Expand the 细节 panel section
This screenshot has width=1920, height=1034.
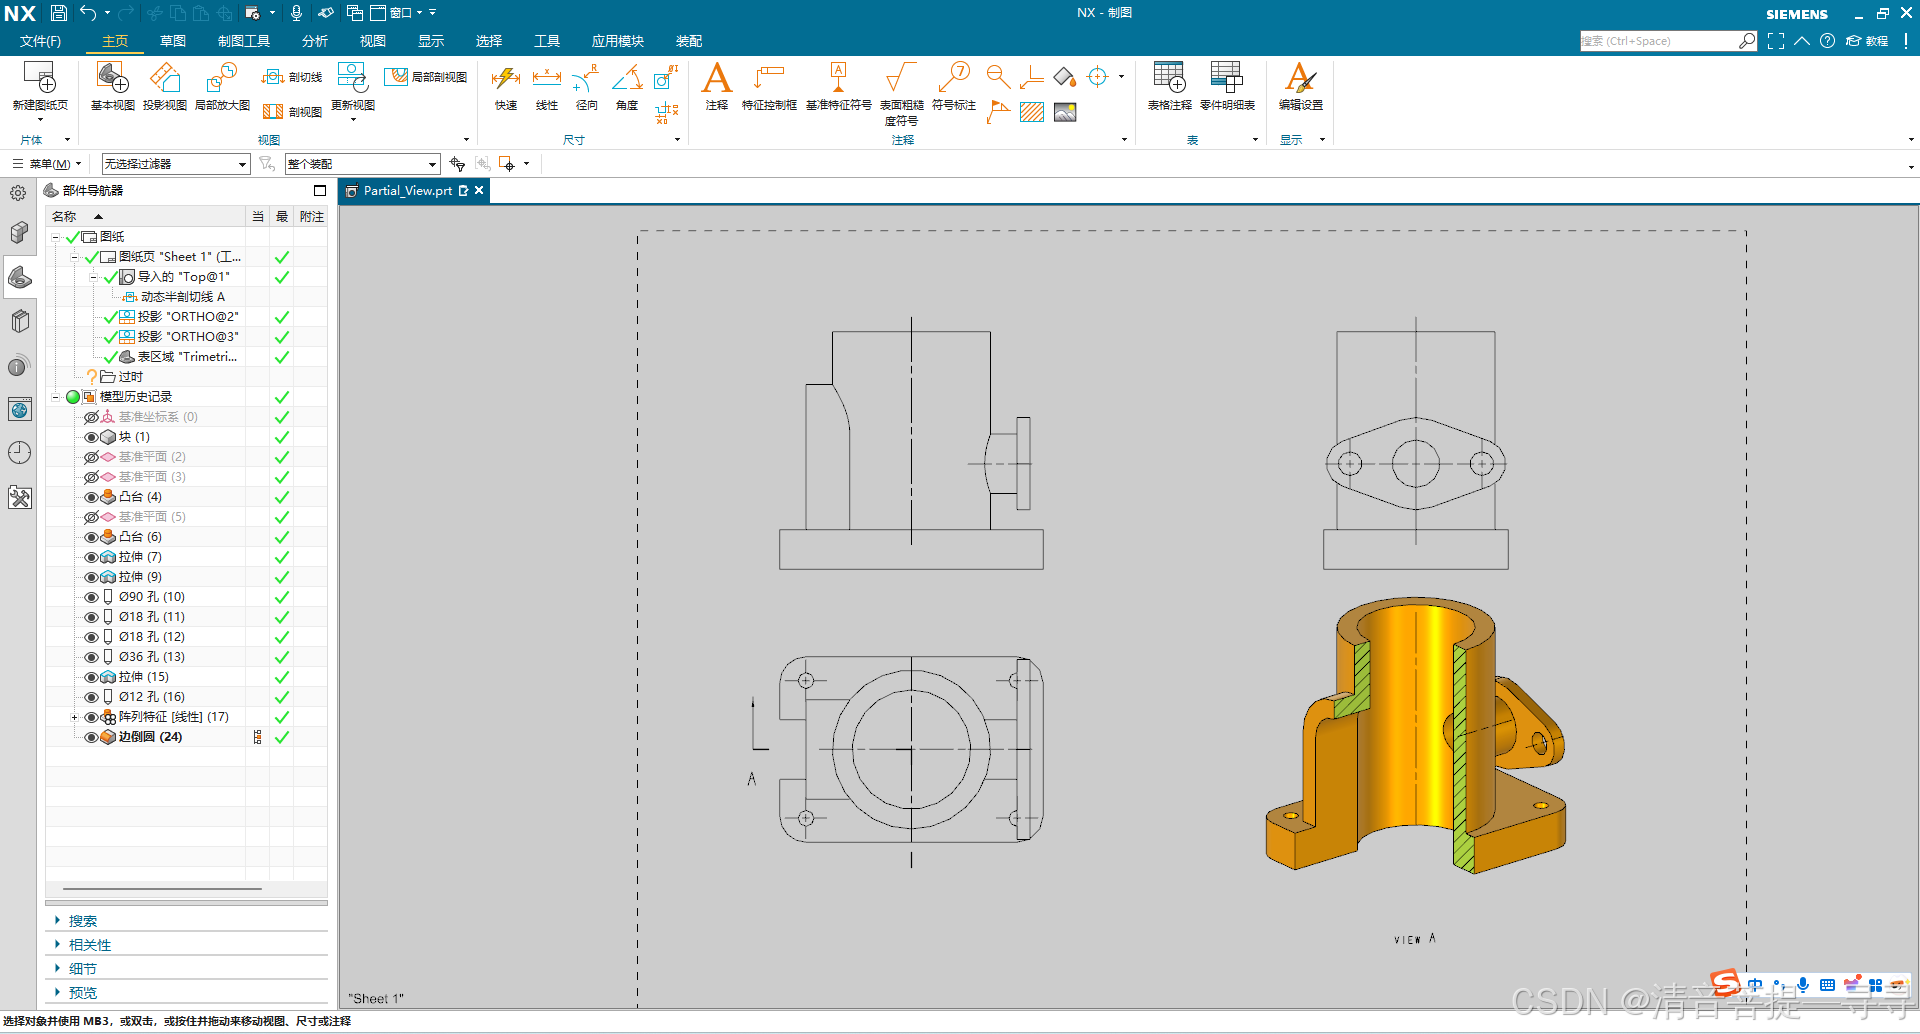coord(82,969)
